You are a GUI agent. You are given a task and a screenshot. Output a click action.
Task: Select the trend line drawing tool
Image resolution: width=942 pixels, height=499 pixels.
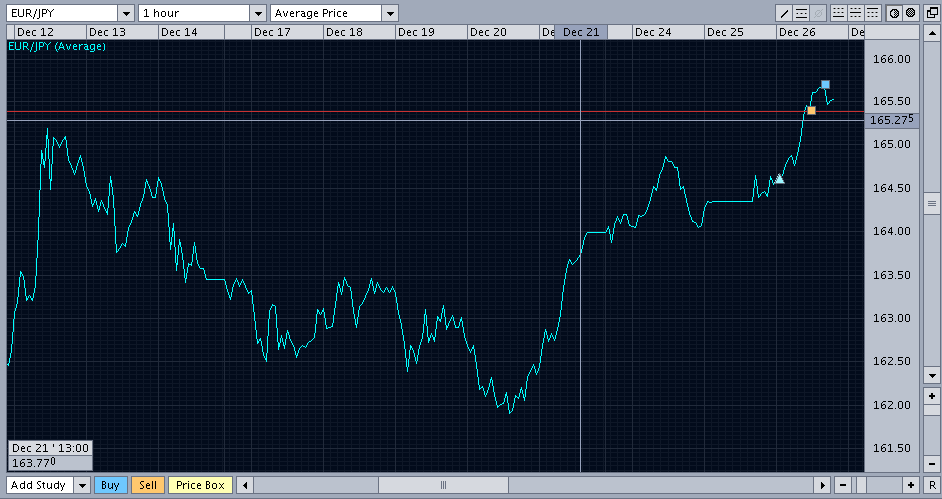tap(784, 13)
